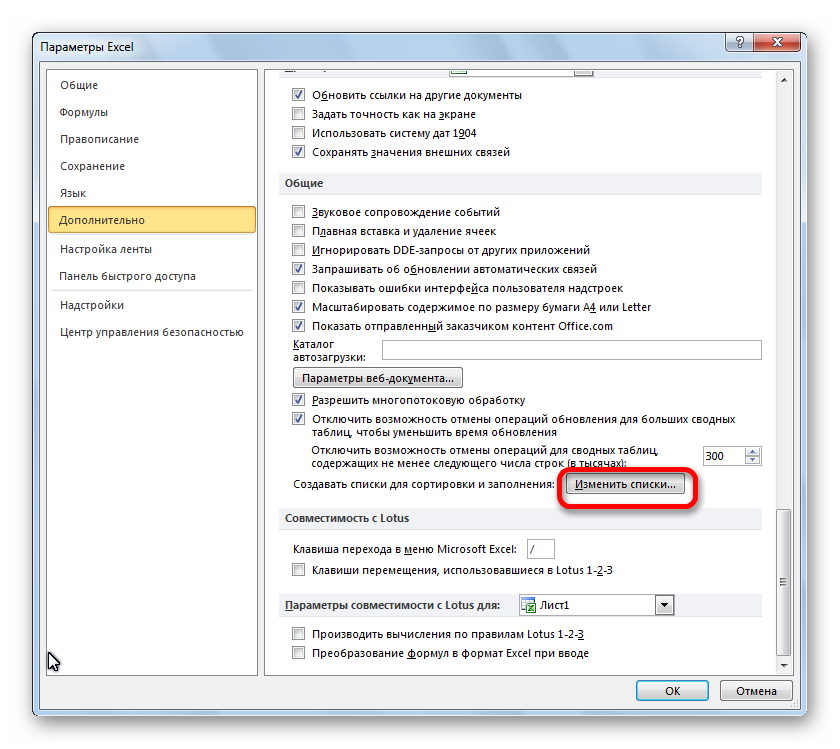
Task: Open Панель быстрого доступа section
Action: [127, 276]
